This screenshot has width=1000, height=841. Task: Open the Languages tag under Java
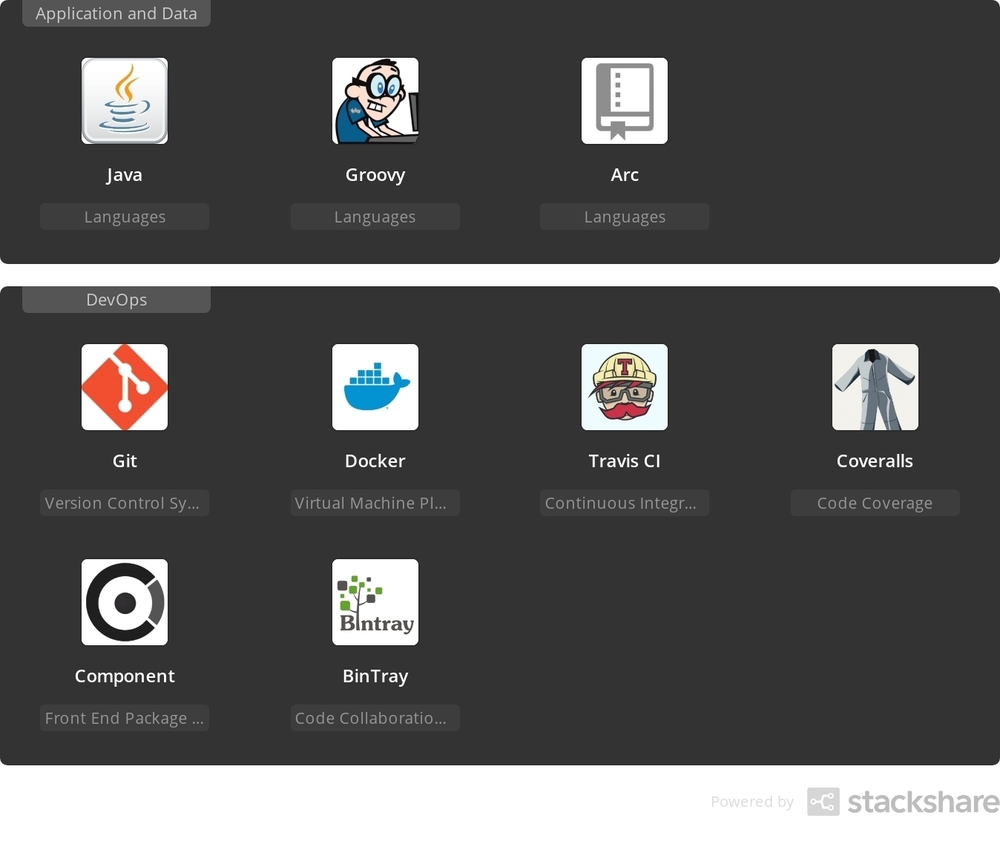pos(124,216)
